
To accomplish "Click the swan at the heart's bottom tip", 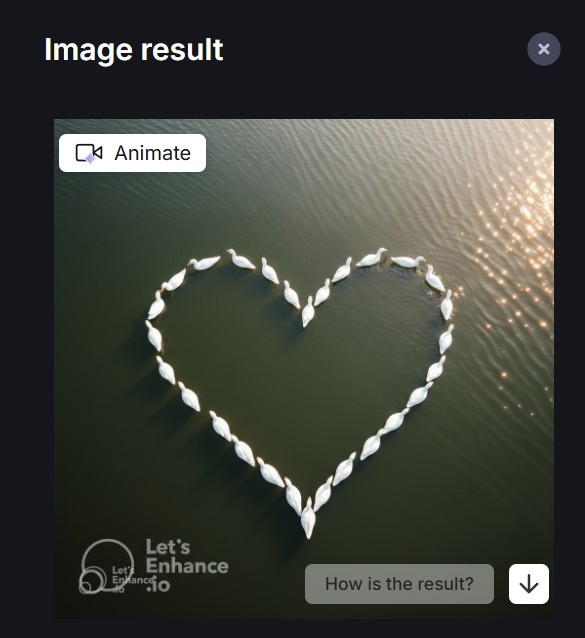I will coord(308,518).
